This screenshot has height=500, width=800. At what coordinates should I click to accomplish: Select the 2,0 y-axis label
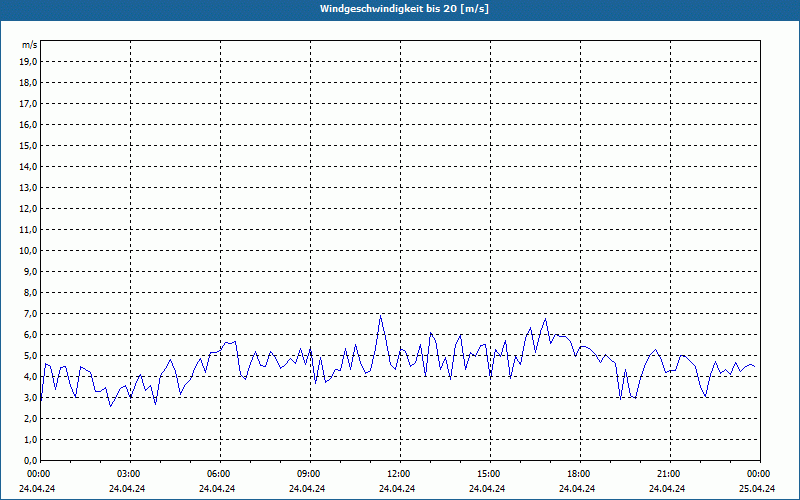[30, 418]
